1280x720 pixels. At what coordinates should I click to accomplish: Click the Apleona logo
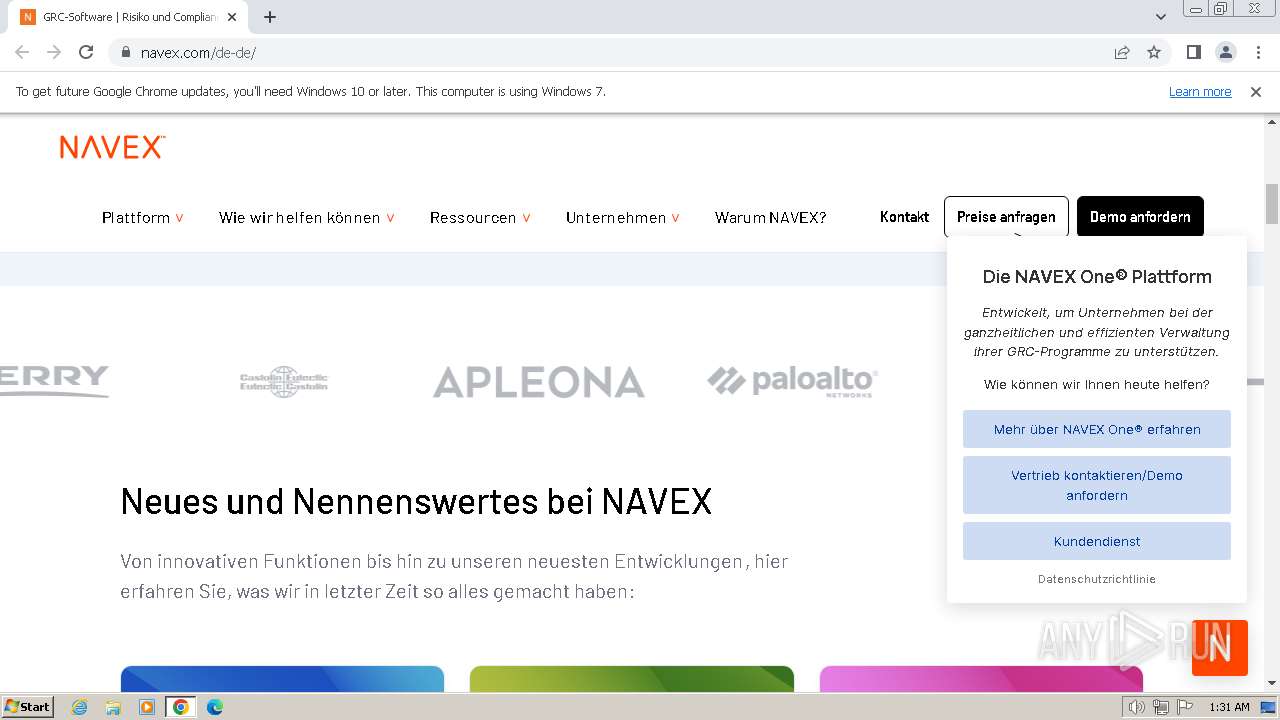pyautogui.click(x=539, y=382)
